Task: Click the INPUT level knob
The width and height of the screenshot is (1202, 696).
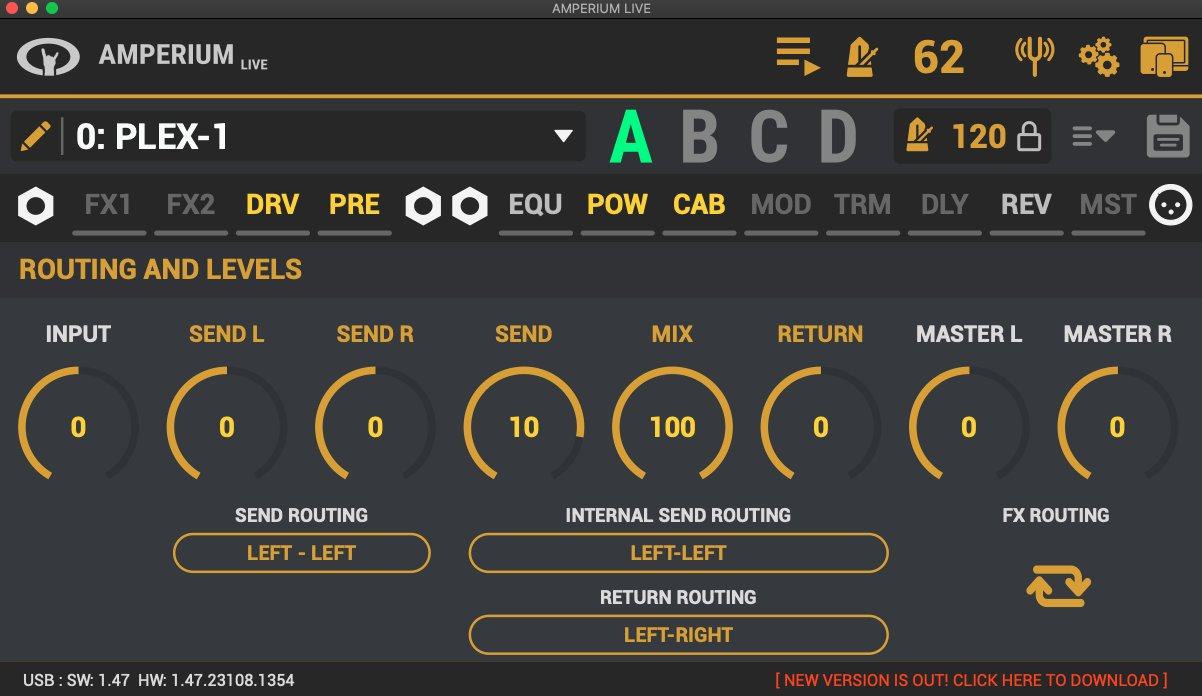Action: [x=78, y=427]
